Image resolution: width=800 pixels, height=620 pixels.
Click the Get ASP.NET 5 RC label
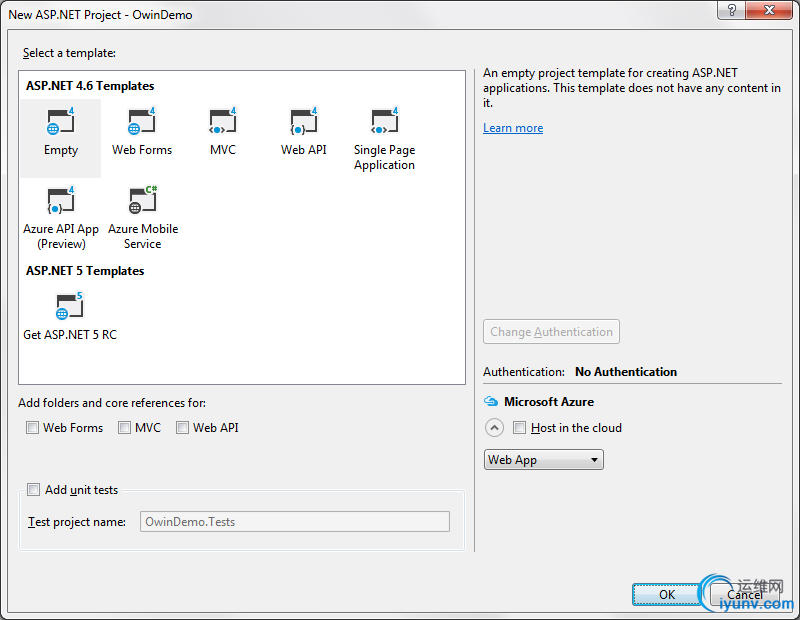70,335
